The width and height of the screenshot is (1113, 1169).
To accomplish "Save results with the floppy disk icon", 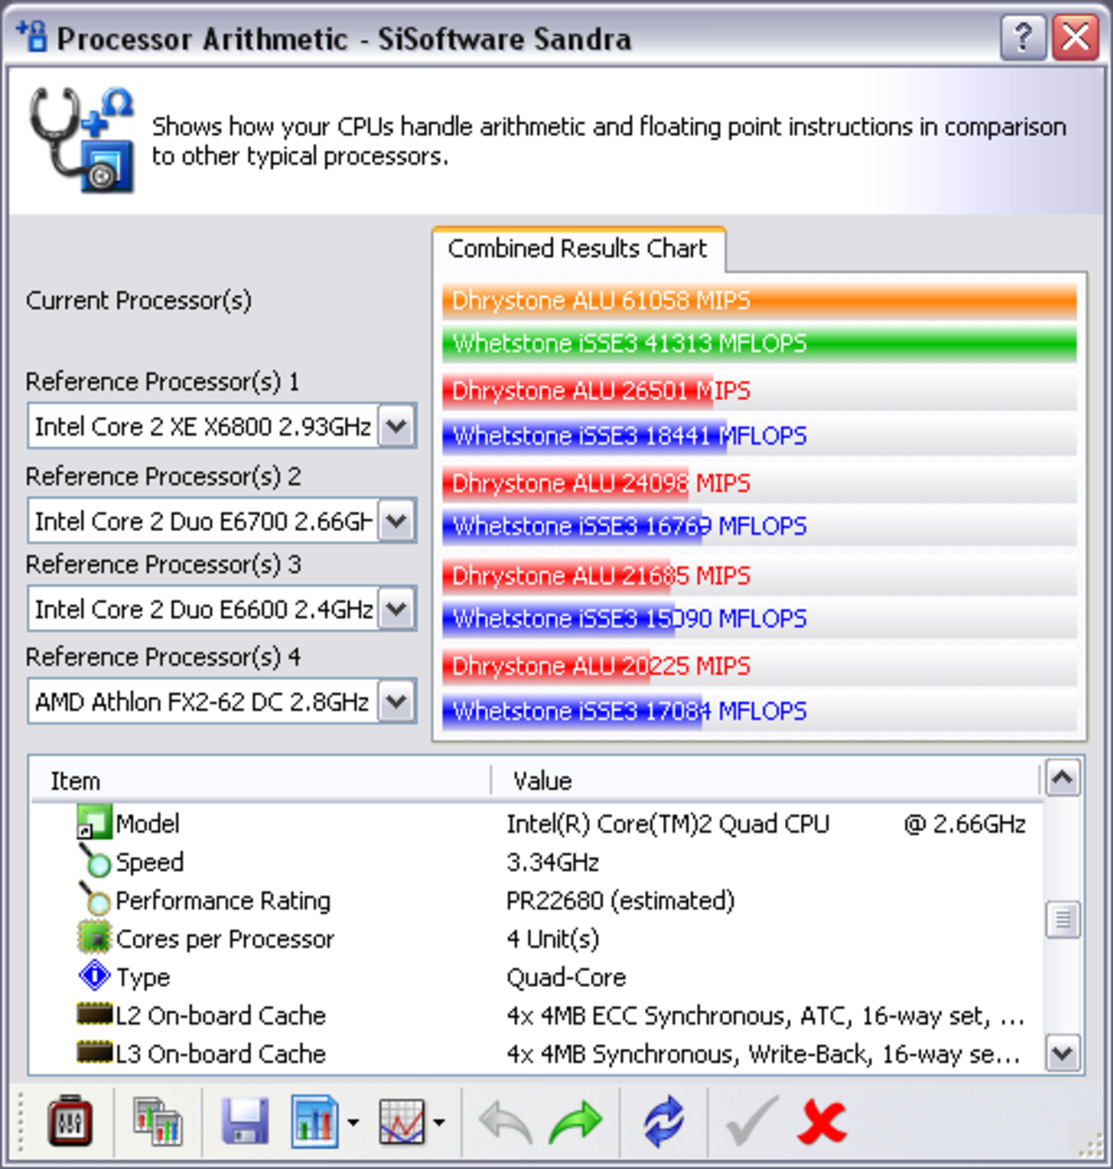I will pyautogui.click(x=245, y=1121).
